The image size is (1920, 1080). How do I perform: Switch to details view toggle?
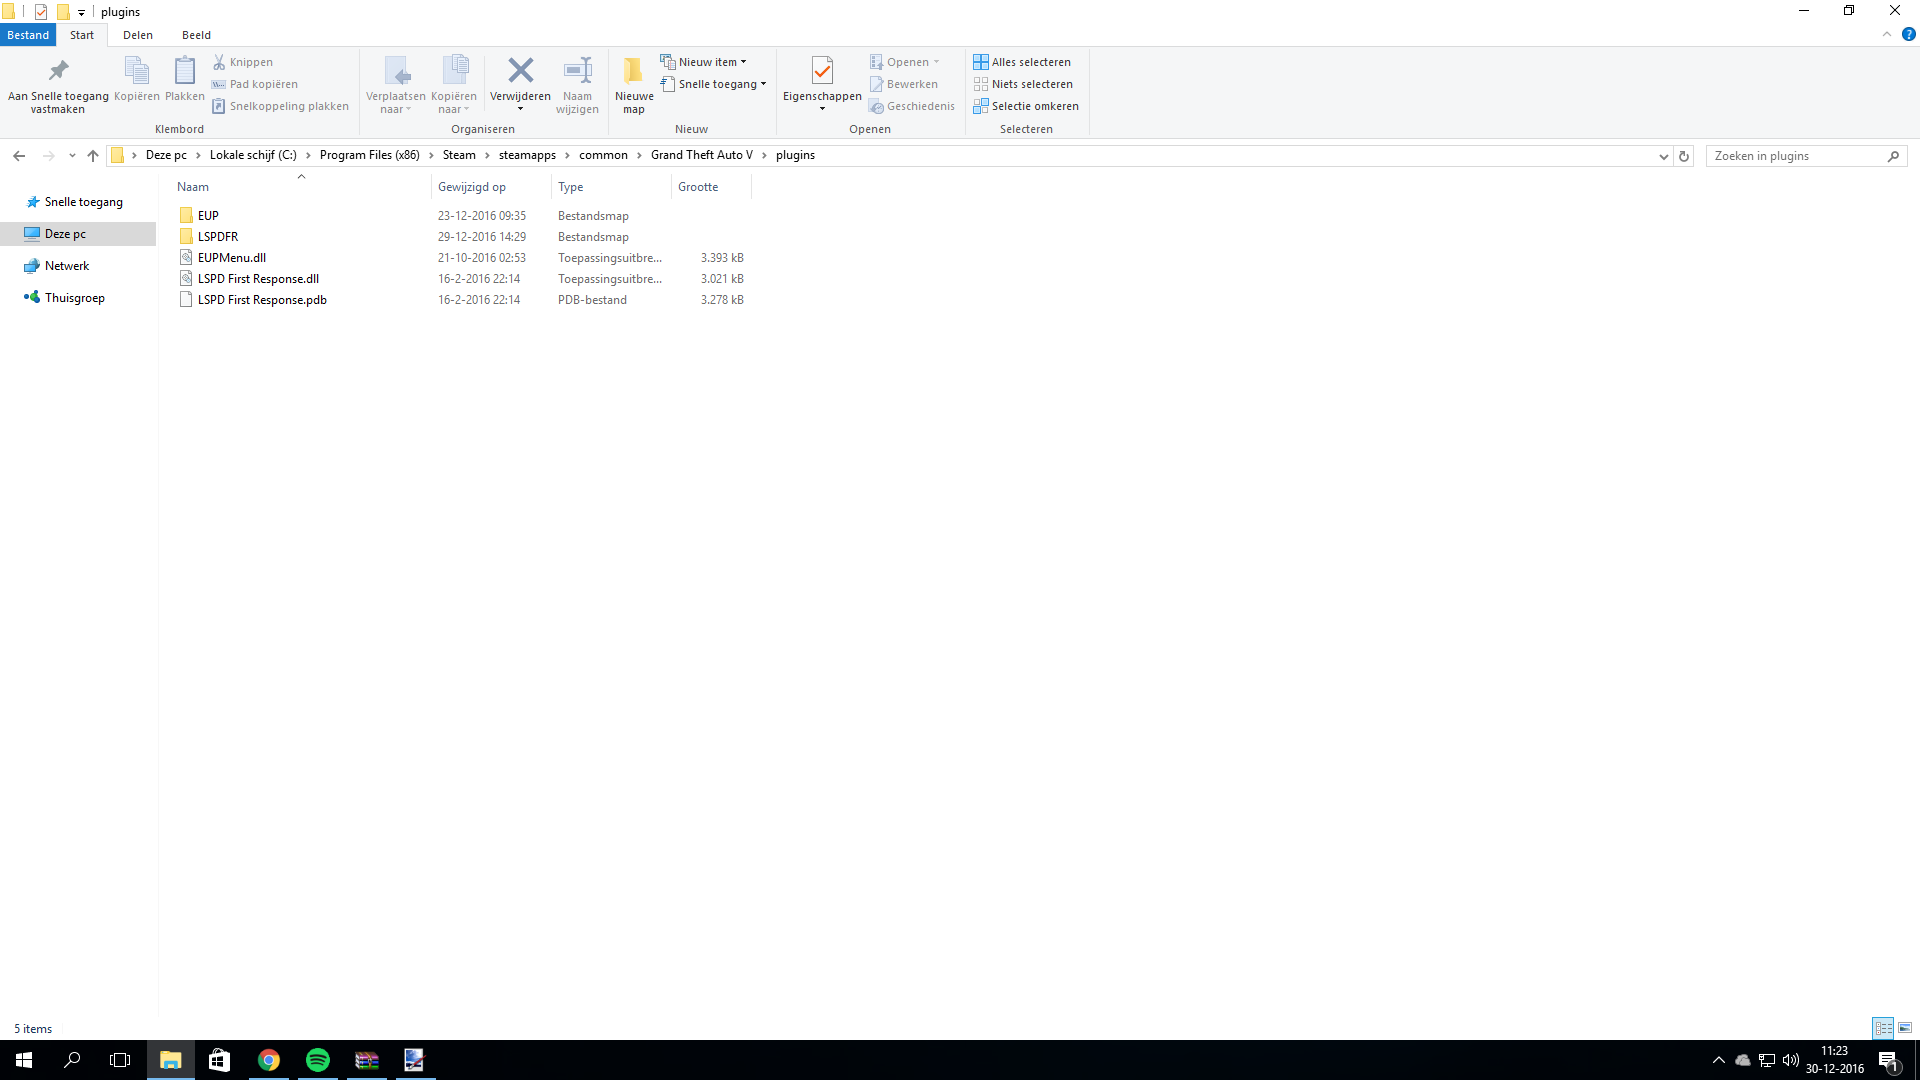(1883, 1028)
